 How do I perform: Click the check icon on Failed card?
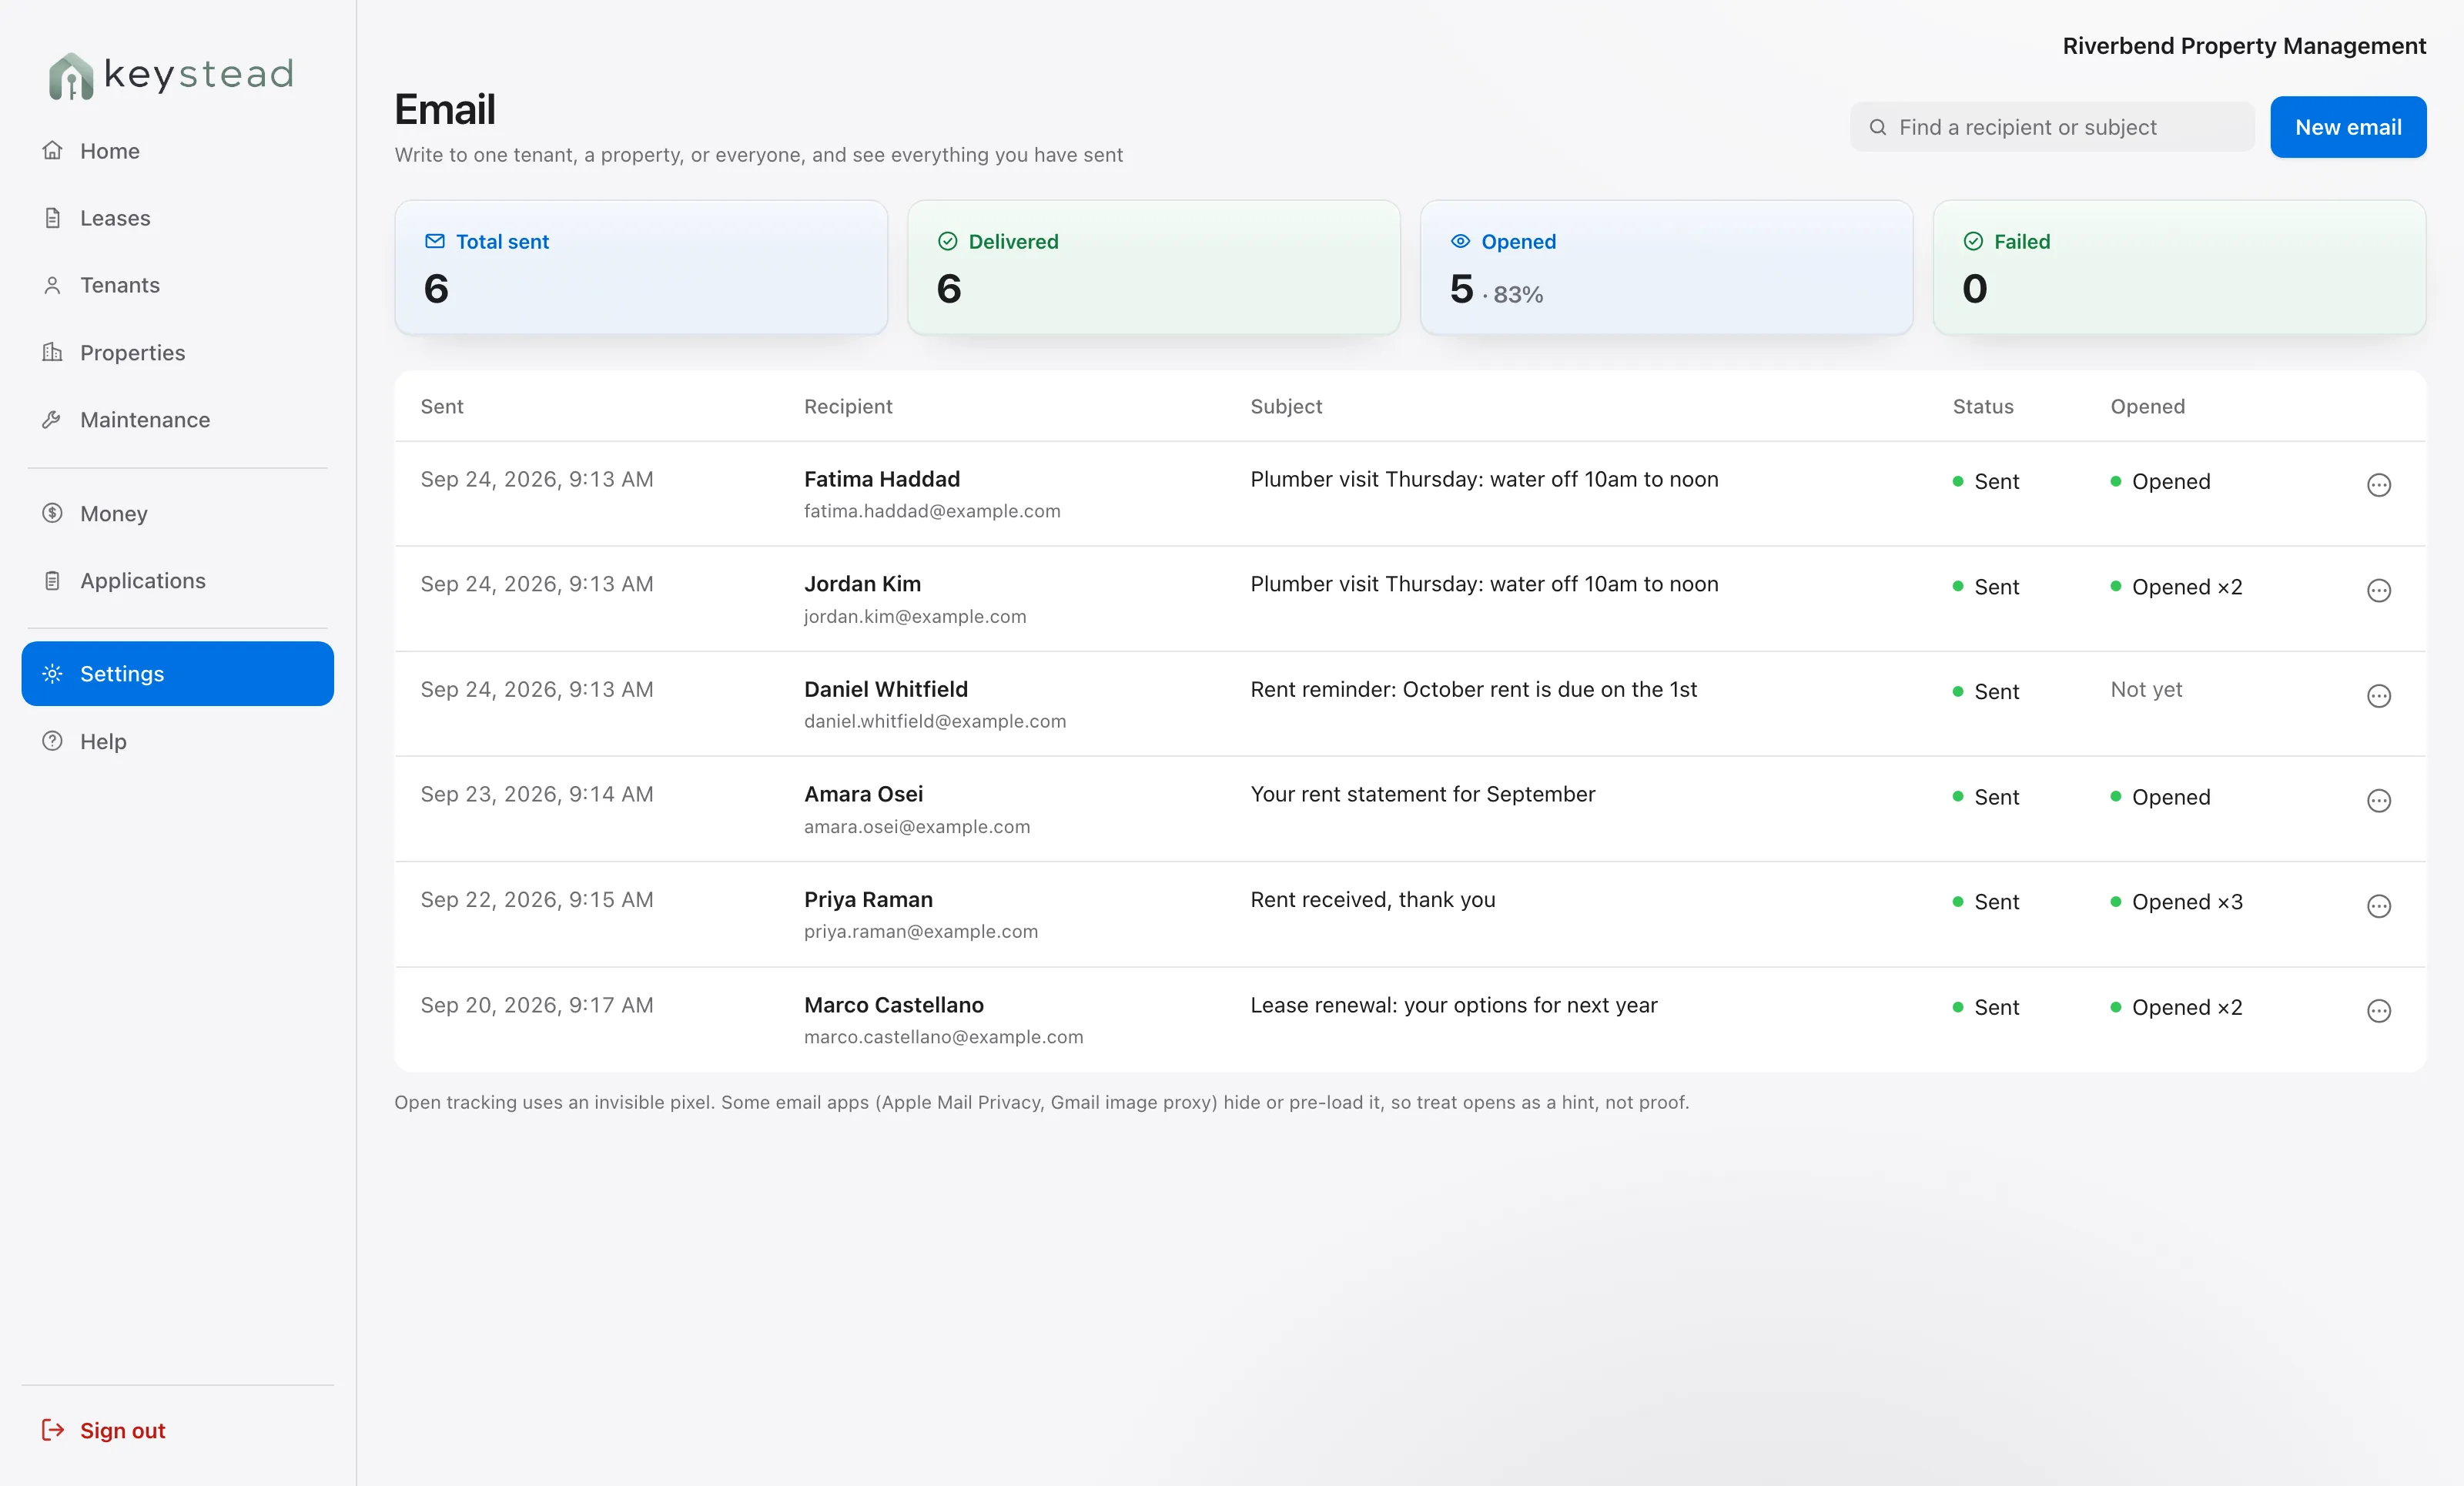[1973, 241]
